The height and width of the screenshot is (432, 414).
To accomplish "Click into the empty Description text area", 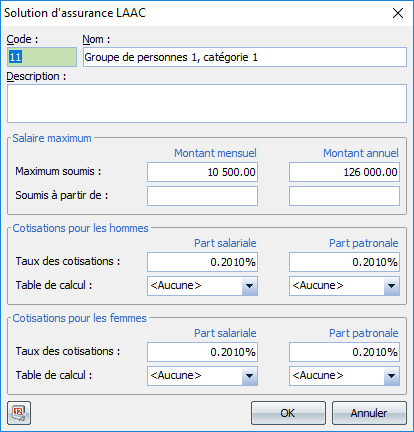I will tap(207, 103).
